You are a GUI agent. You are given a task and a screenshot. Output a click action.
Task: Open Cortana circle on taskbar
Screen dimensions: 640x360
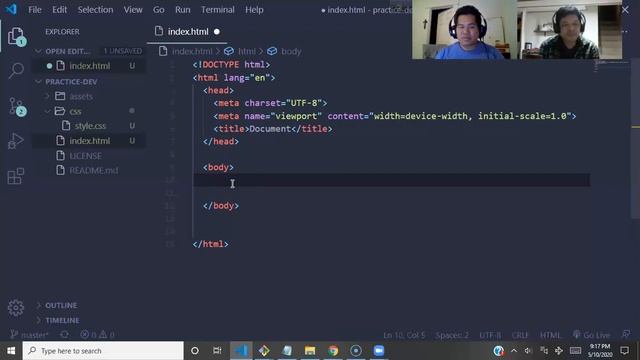click(x=195, y=351)
